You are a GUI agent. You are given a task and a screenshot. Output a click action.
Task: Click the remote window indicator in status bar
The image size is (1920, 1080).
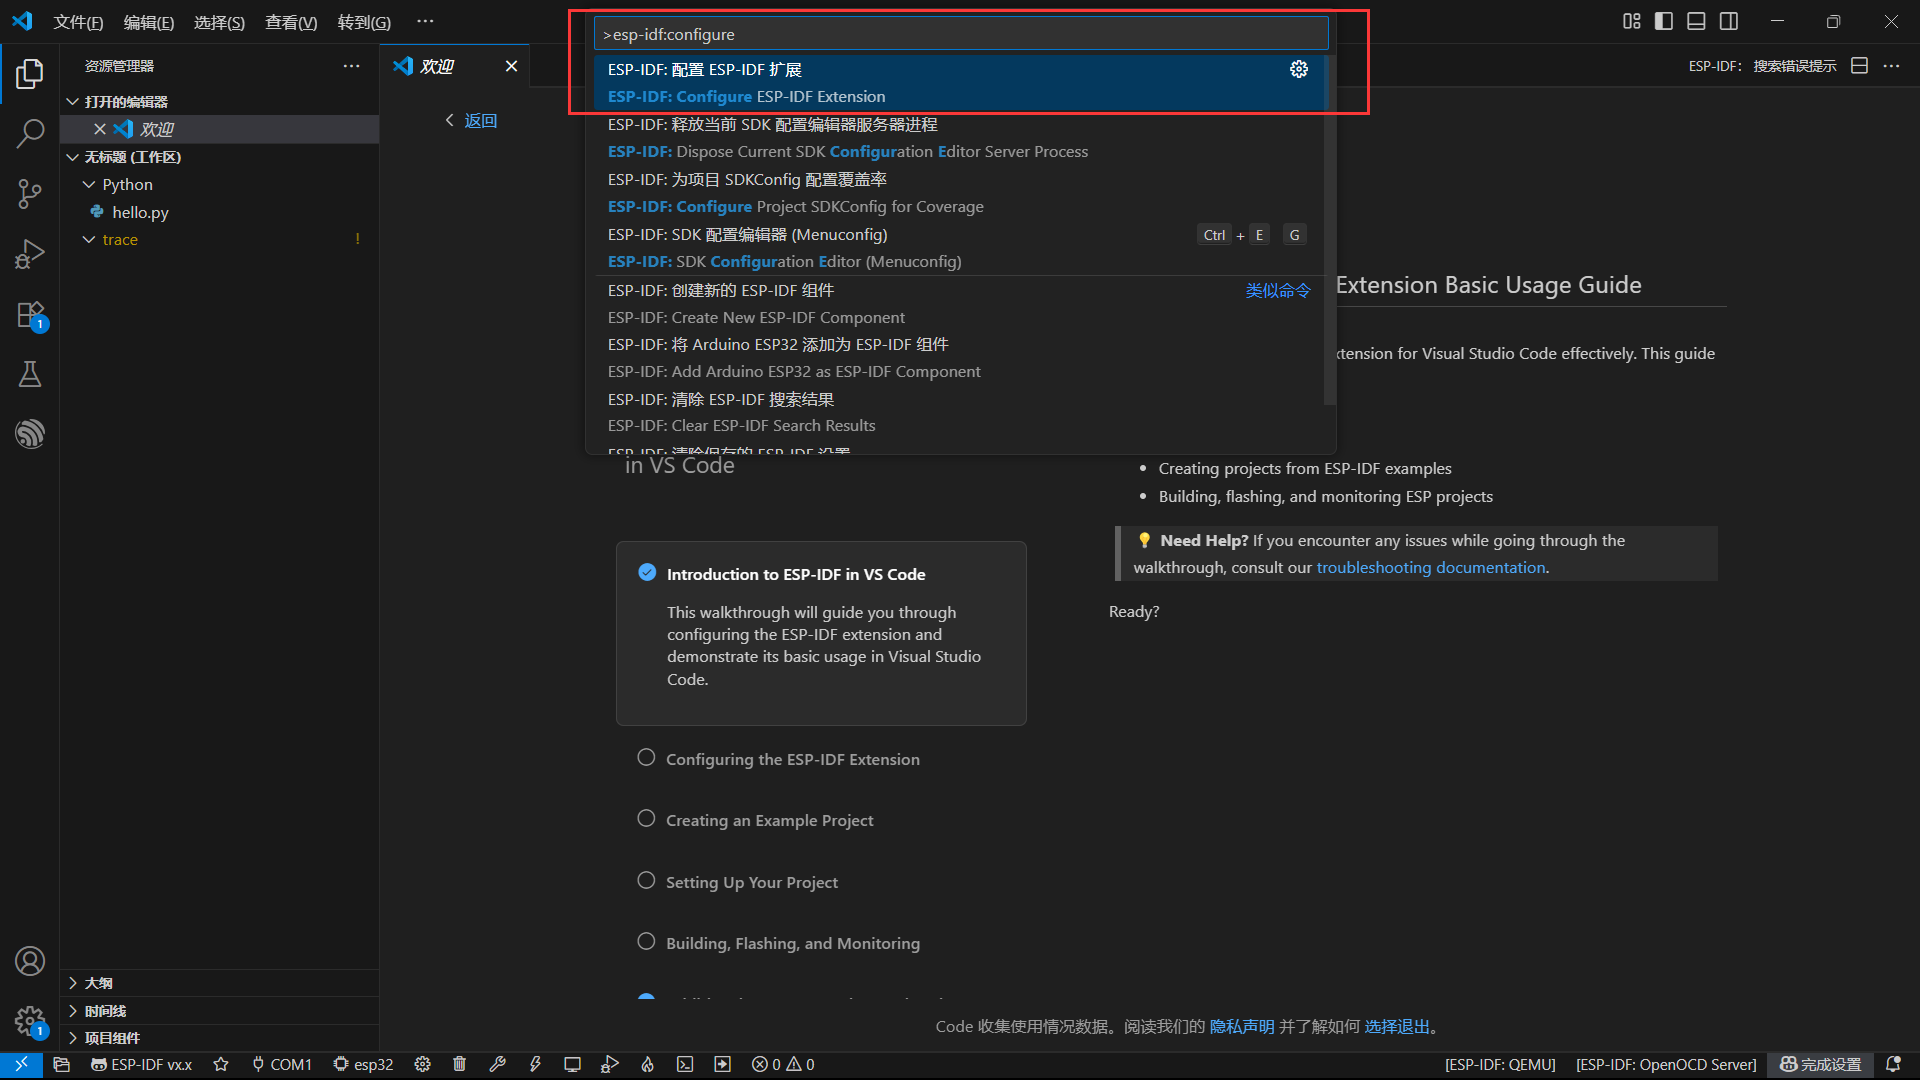tap(21, 1065)
